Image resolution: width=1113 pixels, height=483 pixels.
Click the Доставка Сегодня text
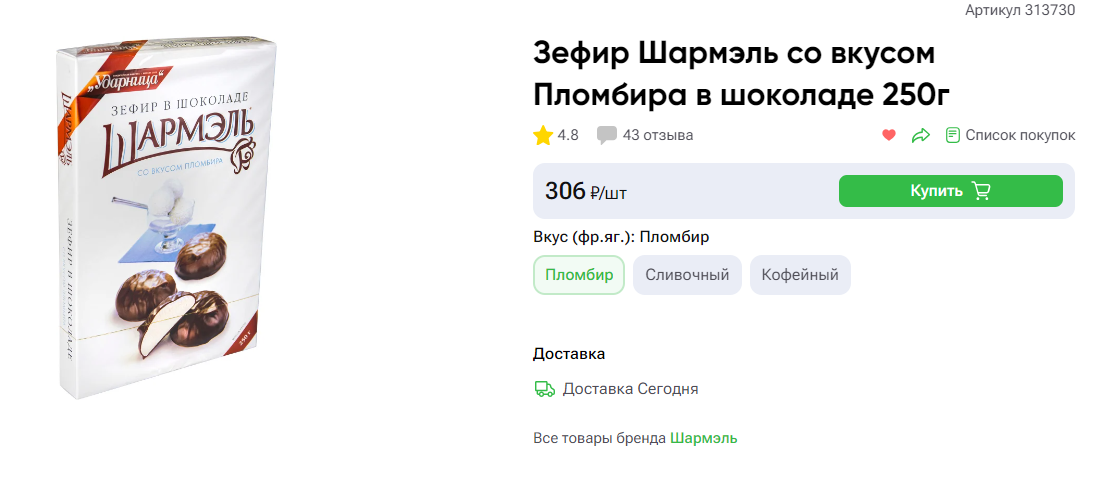pos(630,389)
